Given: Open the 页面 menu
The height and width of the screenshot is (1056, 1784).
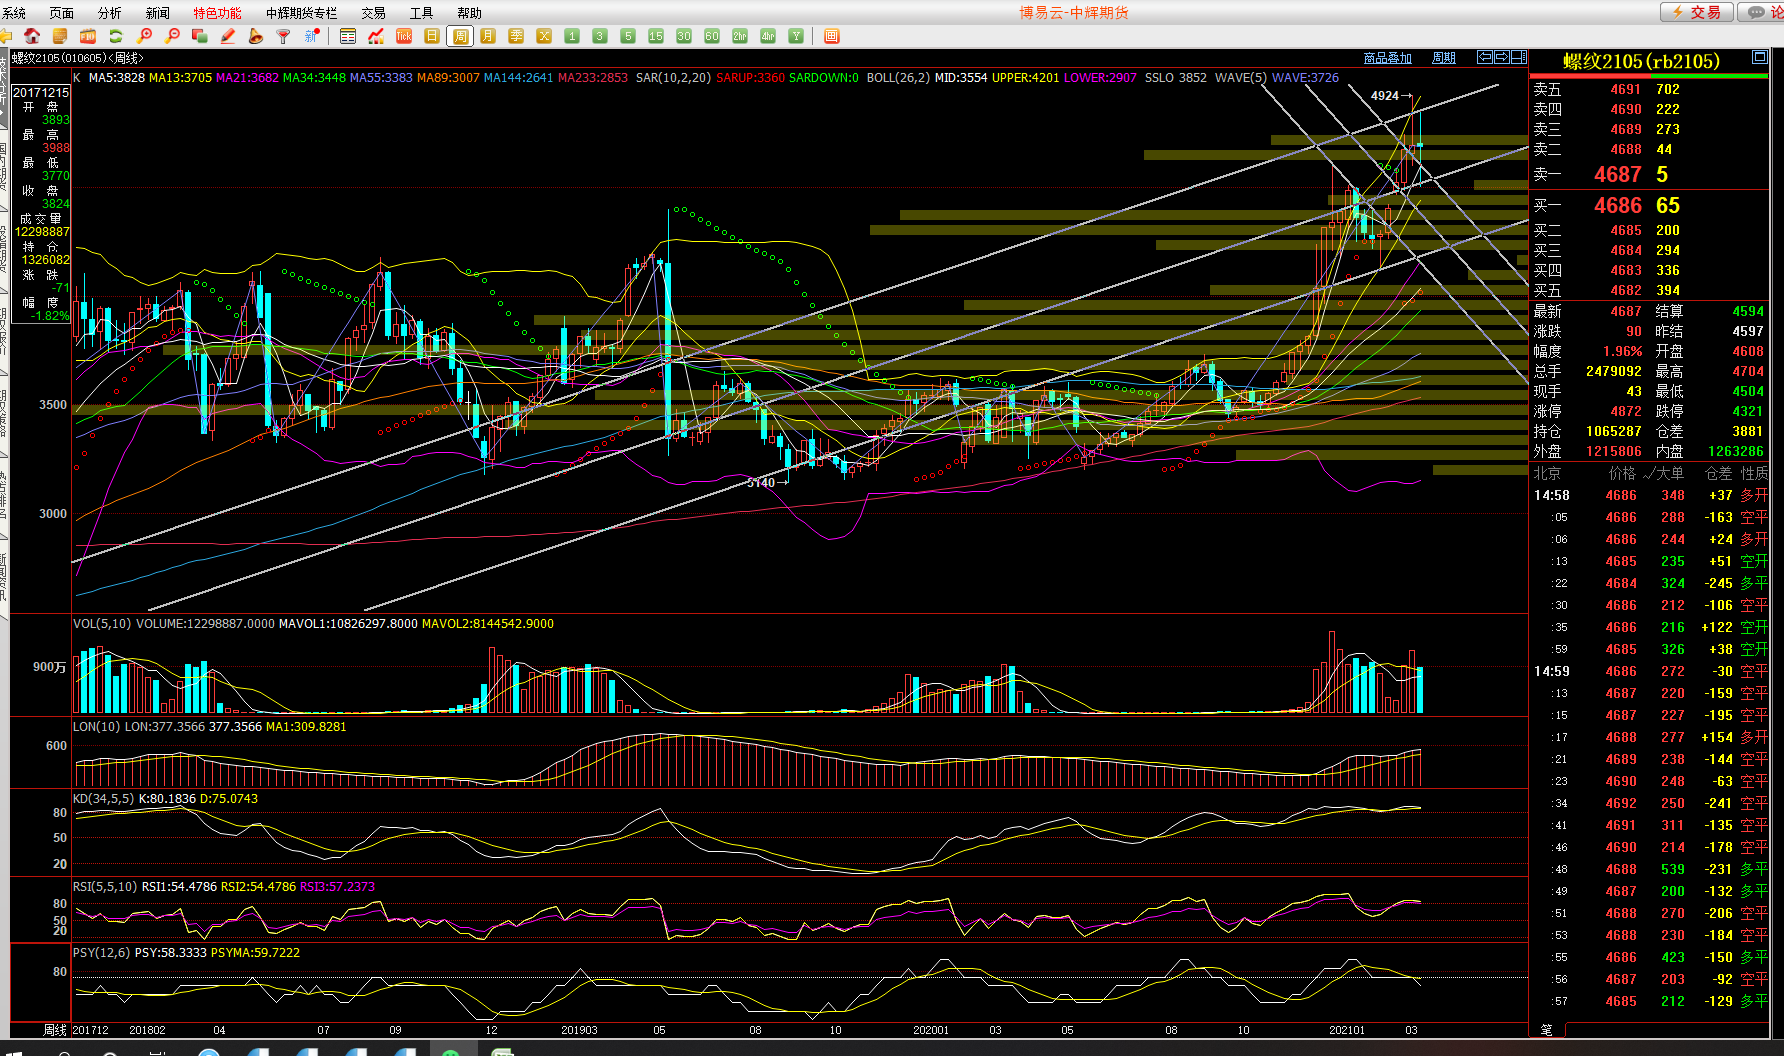Looking at the screenshot, I should (x=62, y=13).
